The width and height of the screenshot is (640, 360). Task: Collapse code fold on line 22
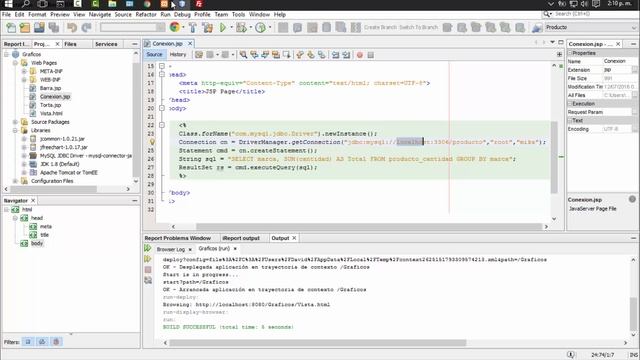click(x=162, y=125)
